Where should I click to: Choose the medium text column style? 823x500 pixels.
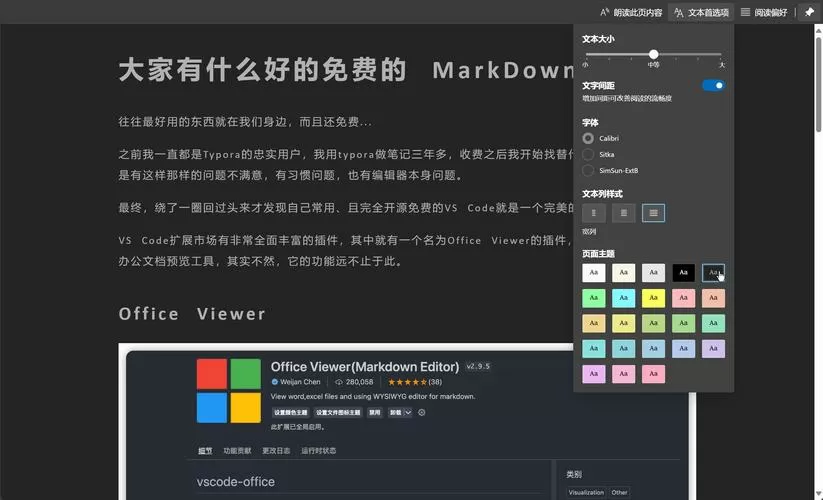pyautogui.click(x=624, y=213)
